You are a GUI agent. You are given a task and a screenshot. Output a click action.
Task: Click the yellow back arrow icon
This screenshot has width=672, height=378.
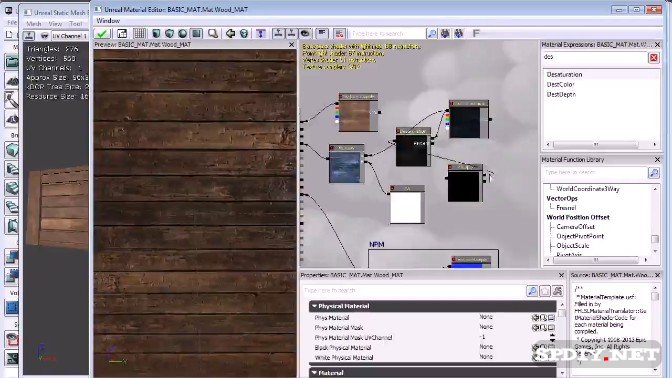230,33
